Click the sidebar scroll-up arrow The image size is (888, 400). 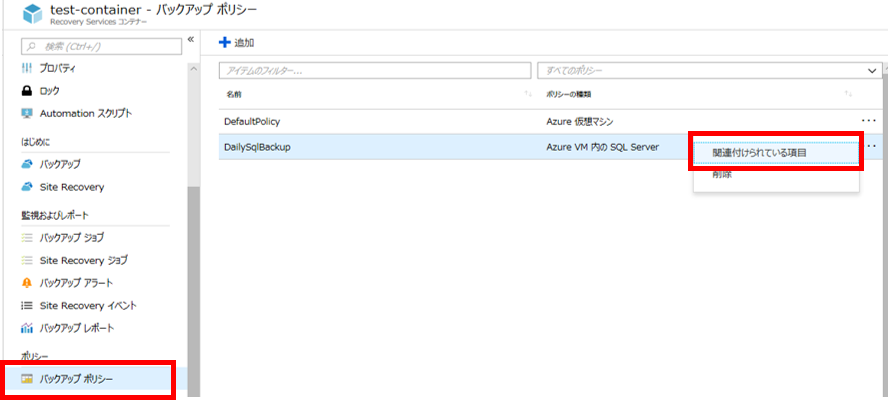click(x=193, y=69)
